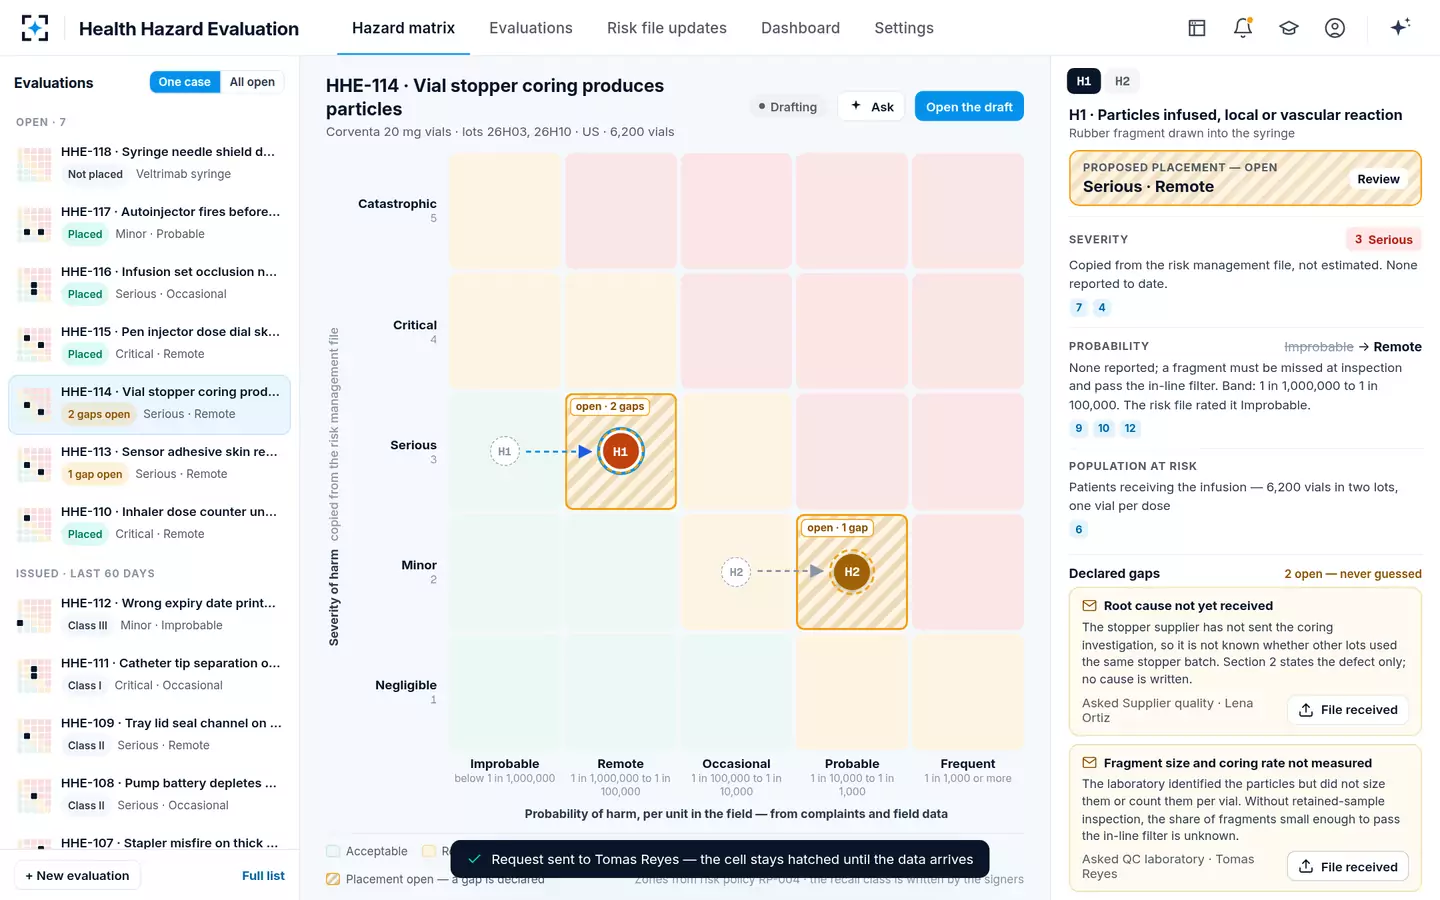Click the Review button on proposed placement
The width and height of the screenshot is (1440, 900).
(1378, 179)
